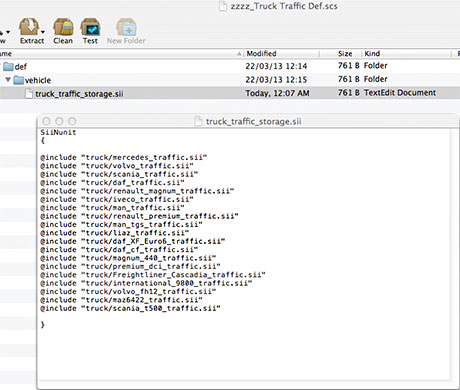Image resolution: width=460 pixels, height=390 pixels.
Task: Click the vehicle folder icon
Action: [19, 80]
